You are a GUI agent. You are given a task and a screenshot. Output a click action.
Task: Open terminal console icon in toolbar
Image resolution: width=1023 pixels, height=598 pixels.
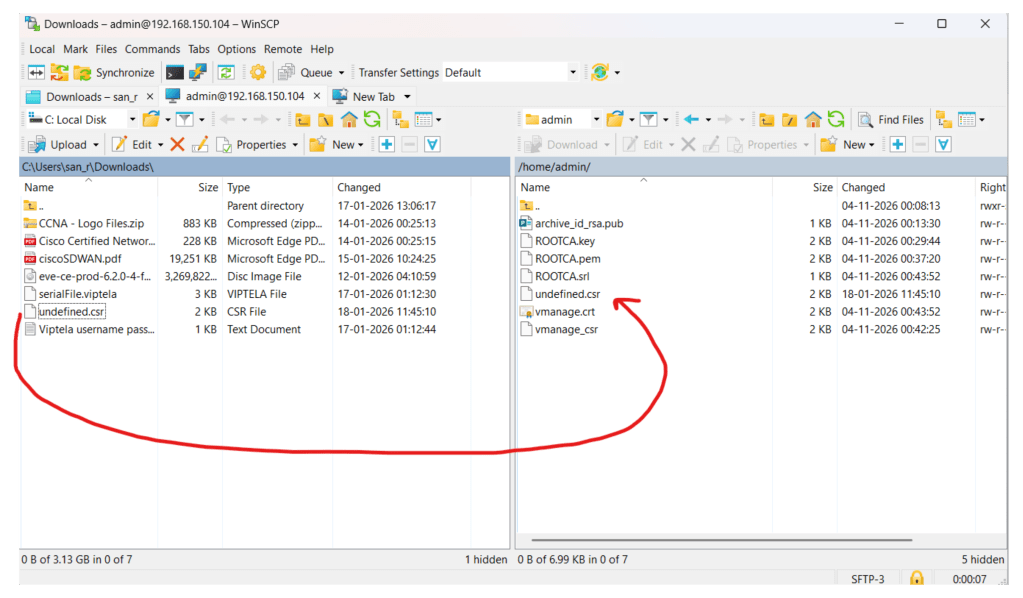(175, 72)
